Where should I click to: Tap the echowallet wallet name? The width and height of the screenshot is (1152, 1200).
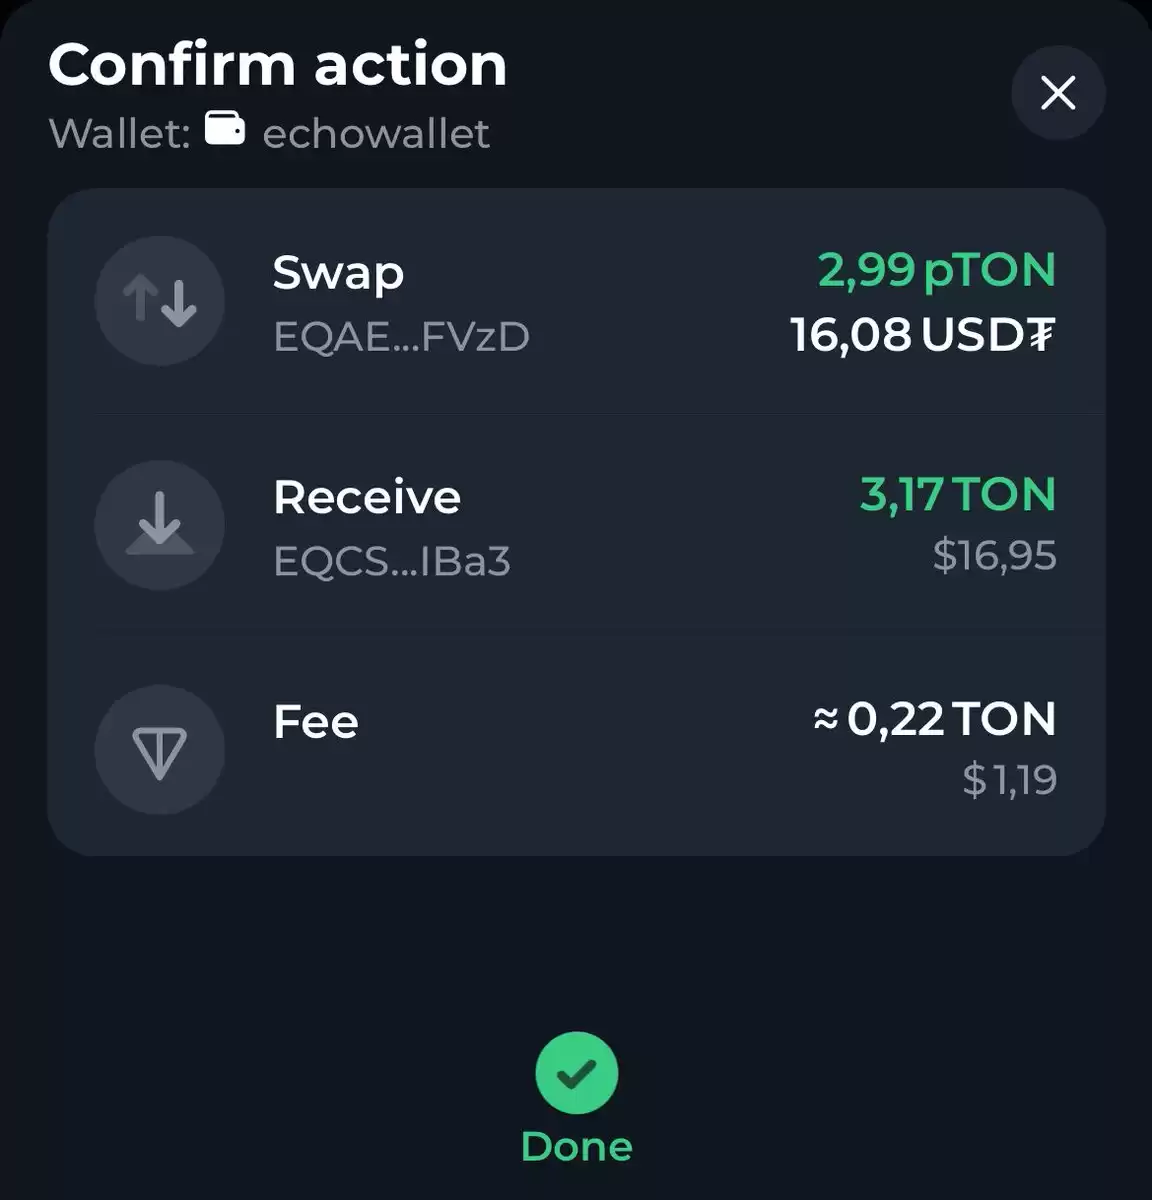(376, 133)
